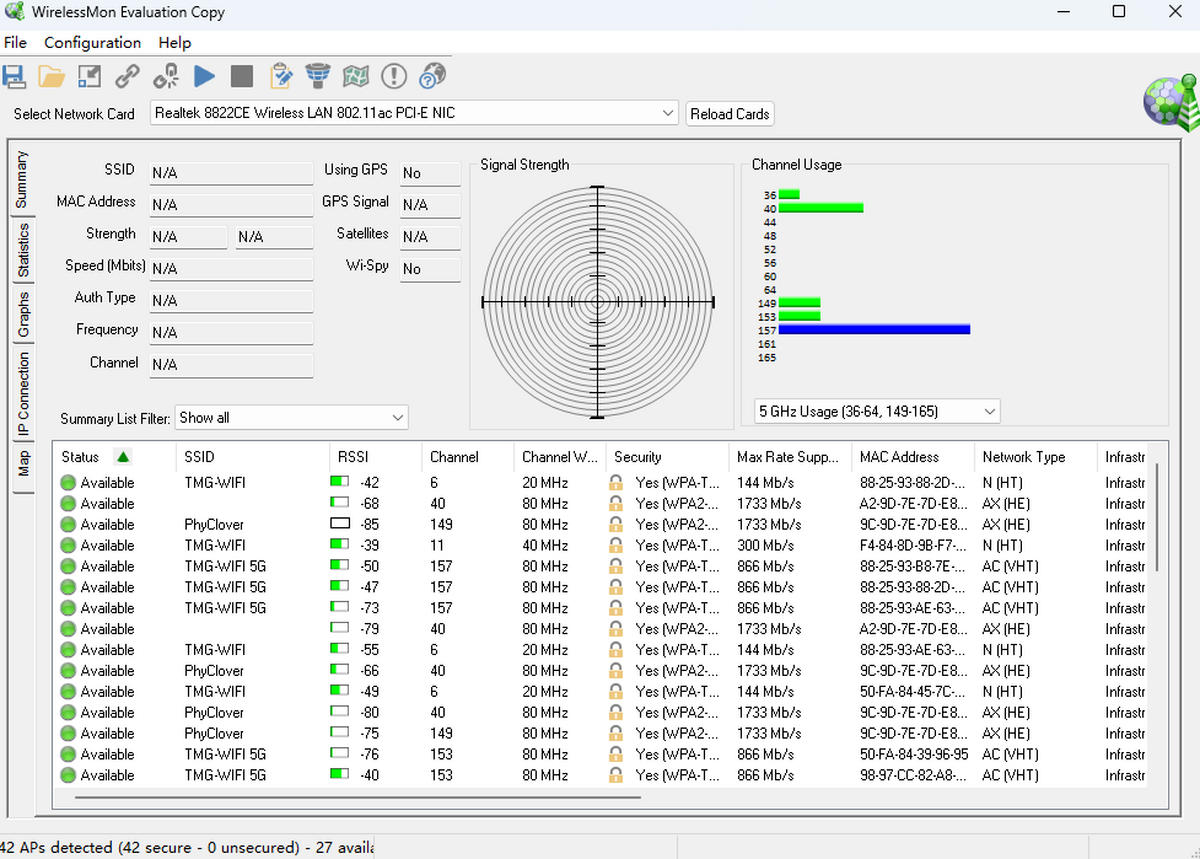The width and height of the screenshot is (1200, 859).
Task: Sort by the Security column header
Action: tap(667, 457)
